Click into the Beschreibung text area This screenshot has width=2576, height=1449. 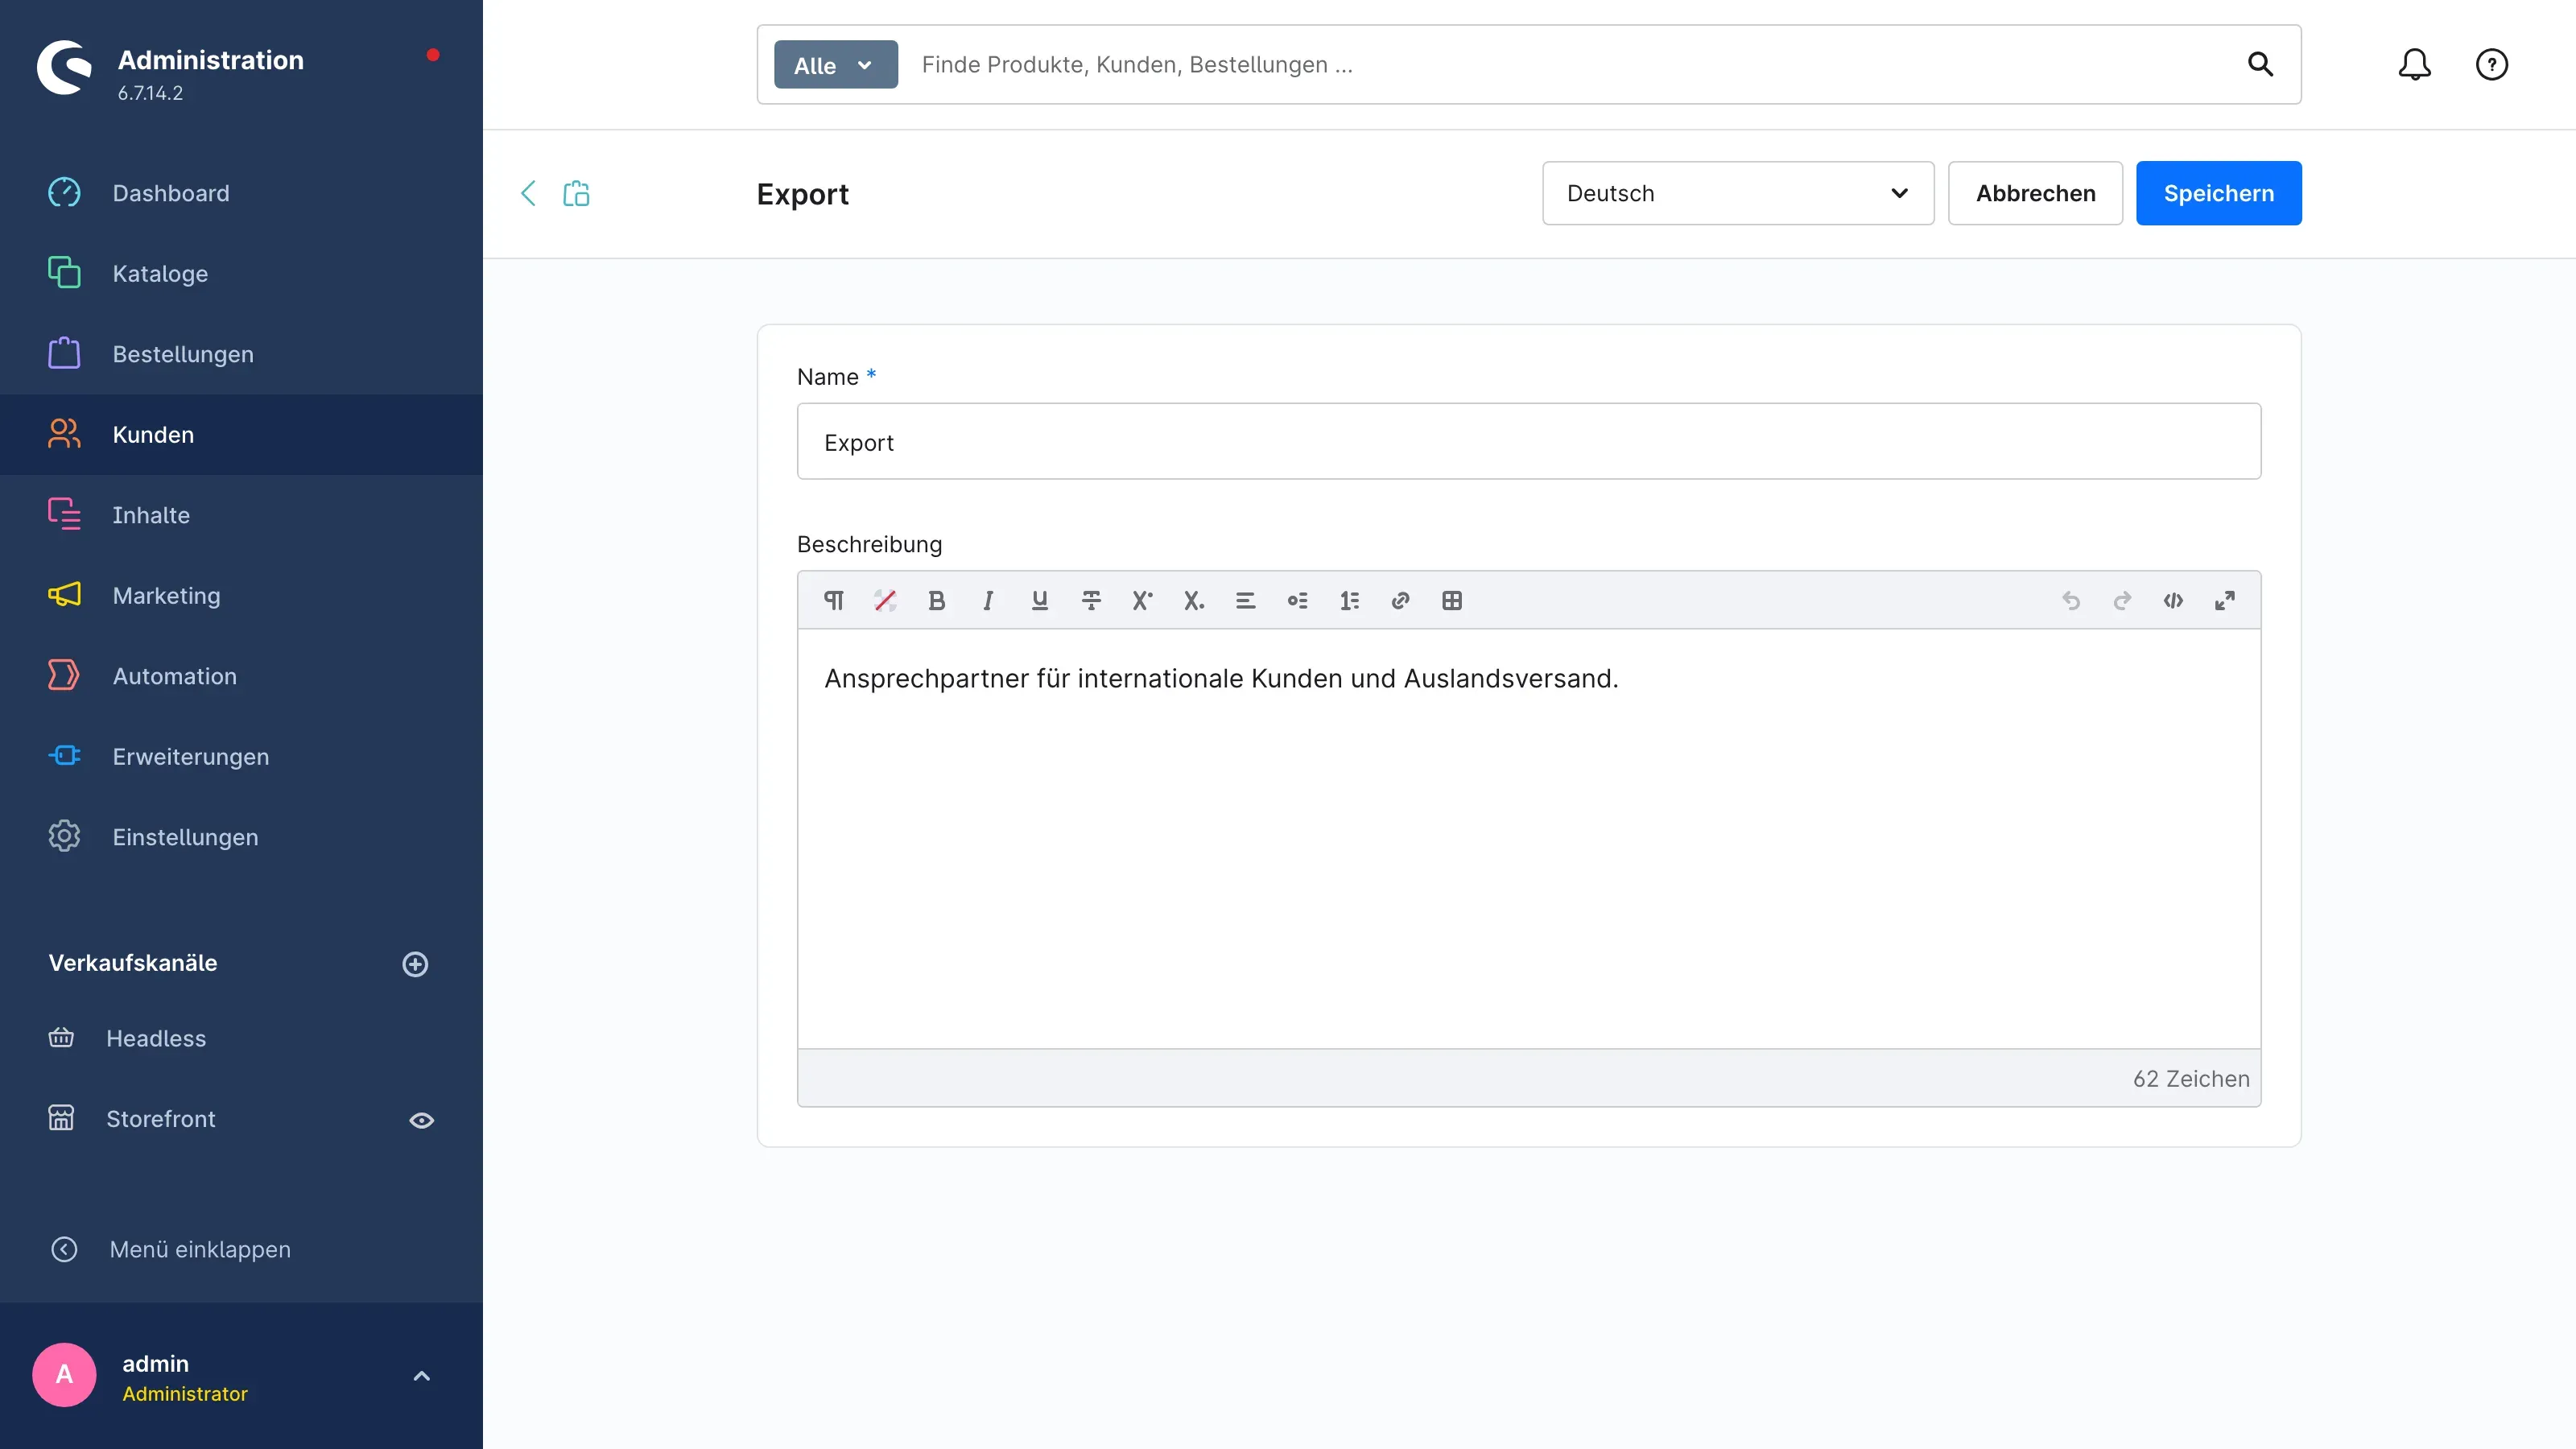[x=1528, y=838]
